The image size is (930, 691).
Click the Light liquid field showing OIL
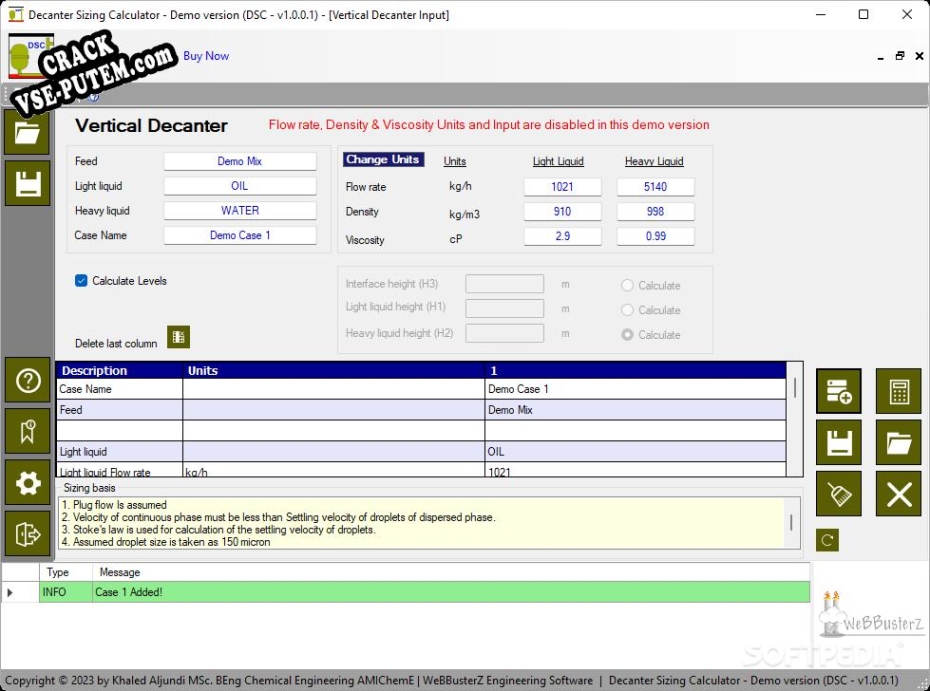click(x=240, y=186)
